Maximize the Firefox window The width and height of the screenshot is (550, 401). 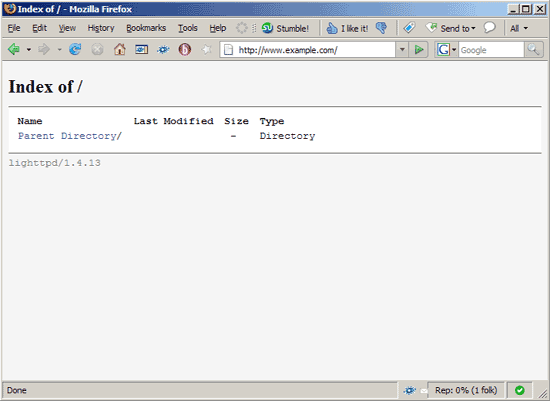click(x=526, y=9)
